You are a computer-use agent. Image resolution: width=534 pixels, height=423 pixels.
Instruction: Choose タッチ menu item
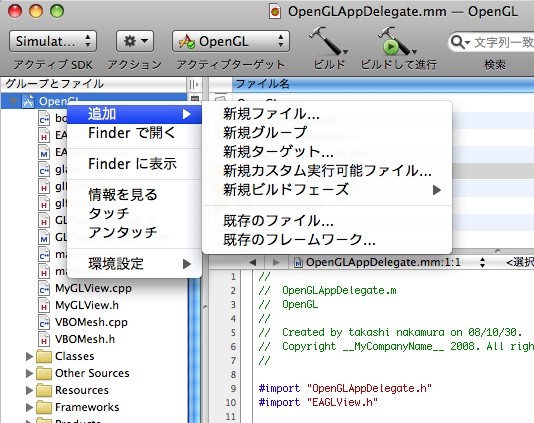click(135, 214)
